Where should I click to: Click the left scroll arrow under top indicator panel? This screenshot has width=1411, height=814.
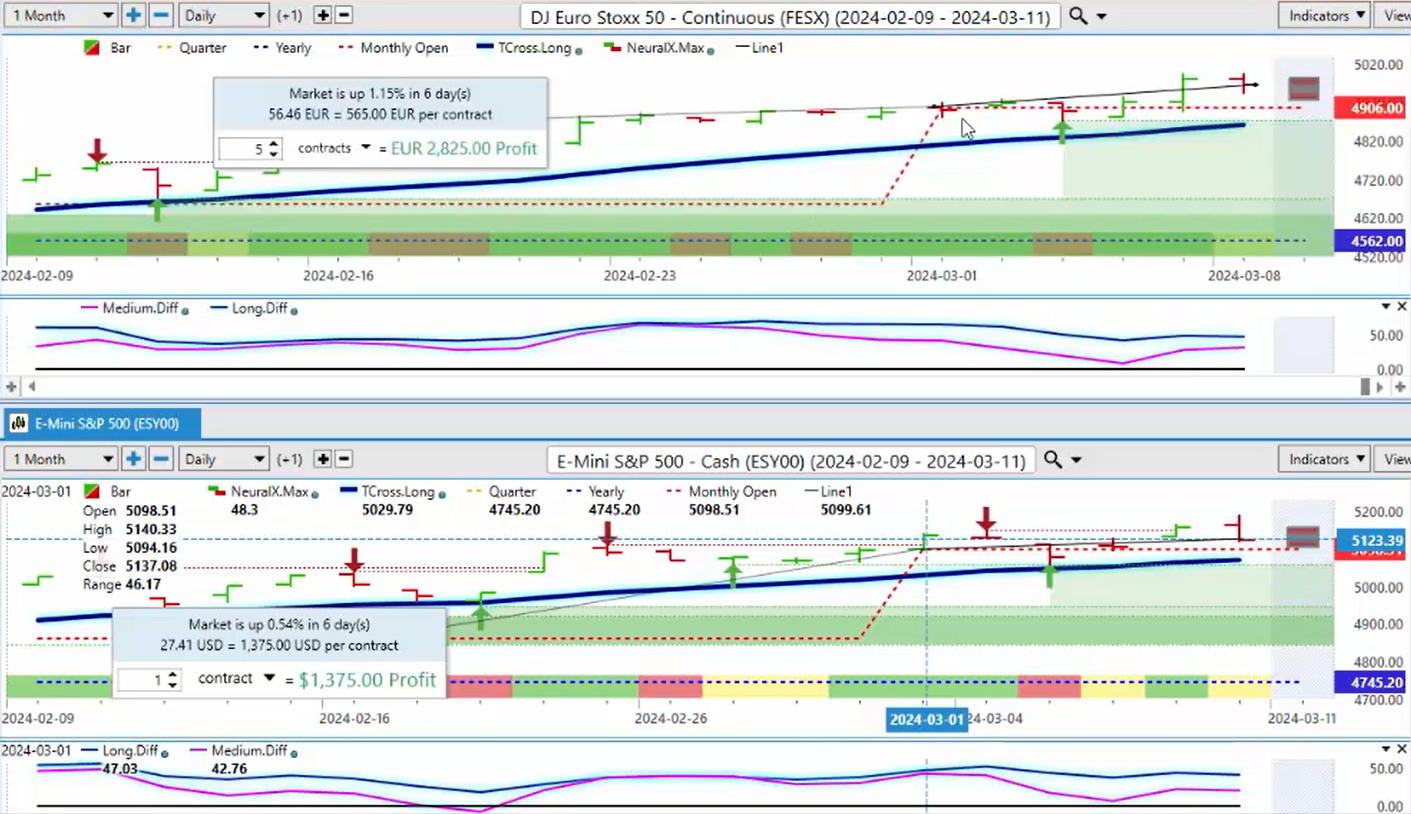31,386
